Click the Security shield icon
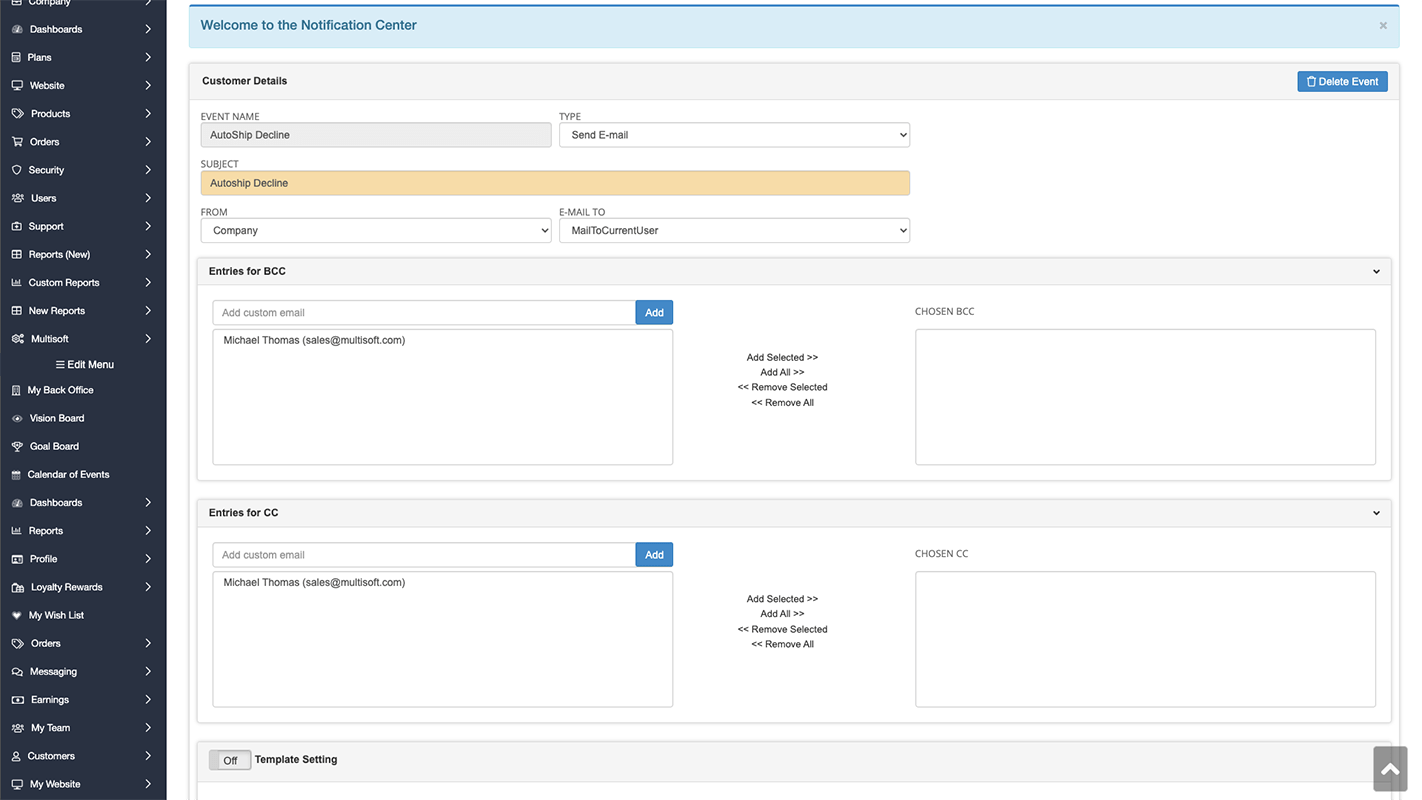Viewport: 1422px width, 800px height. (16, 169)
